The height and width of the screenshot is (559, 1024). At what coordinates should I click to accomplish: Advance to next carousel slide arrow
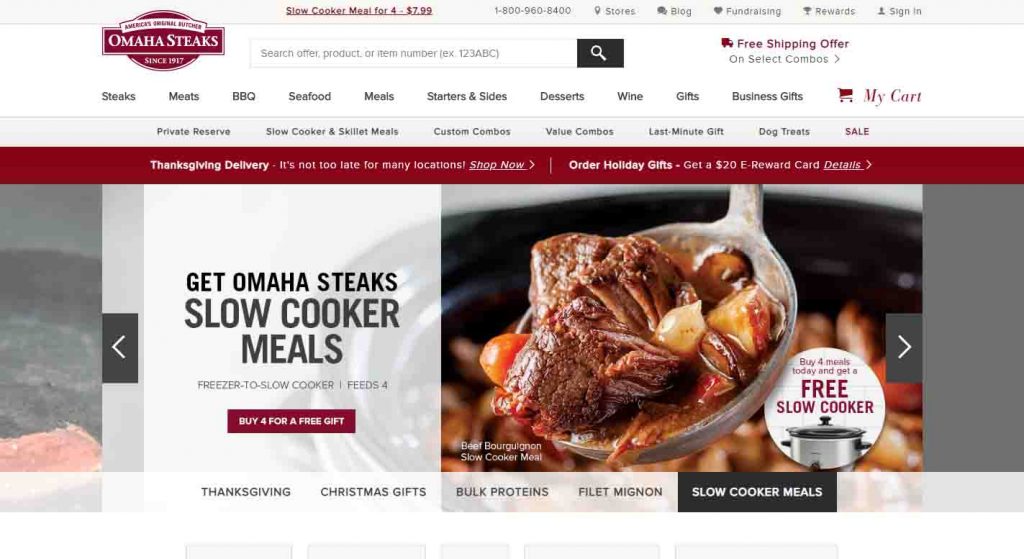click(904, 347)
